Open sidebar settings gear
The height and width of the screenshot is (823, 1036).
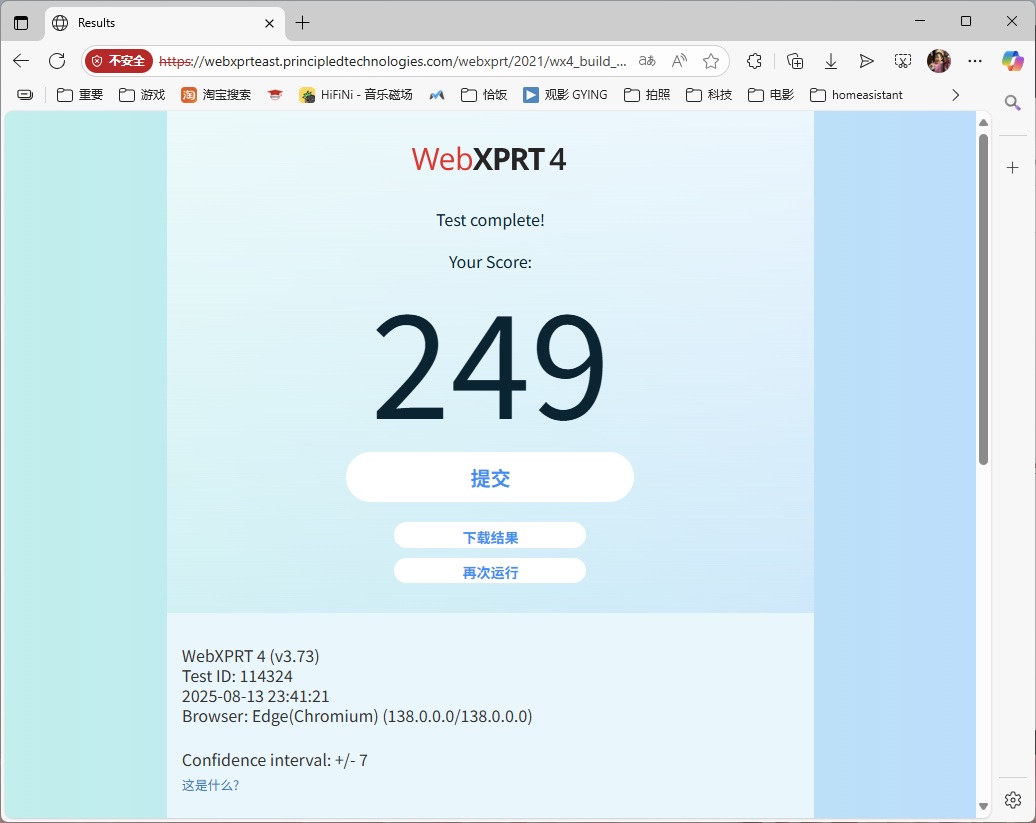point(1012,800)
